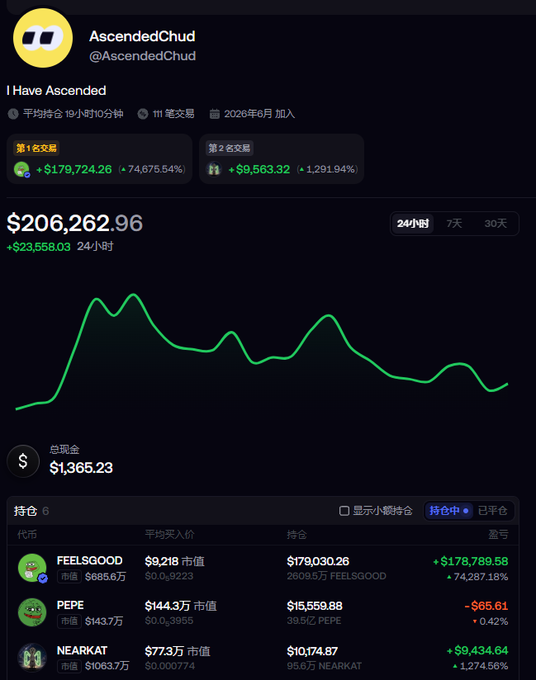The width and height of the screenshot is (536, 680).
Task: Open the NEARKAT token icon
Action: (x=32, y=657)
